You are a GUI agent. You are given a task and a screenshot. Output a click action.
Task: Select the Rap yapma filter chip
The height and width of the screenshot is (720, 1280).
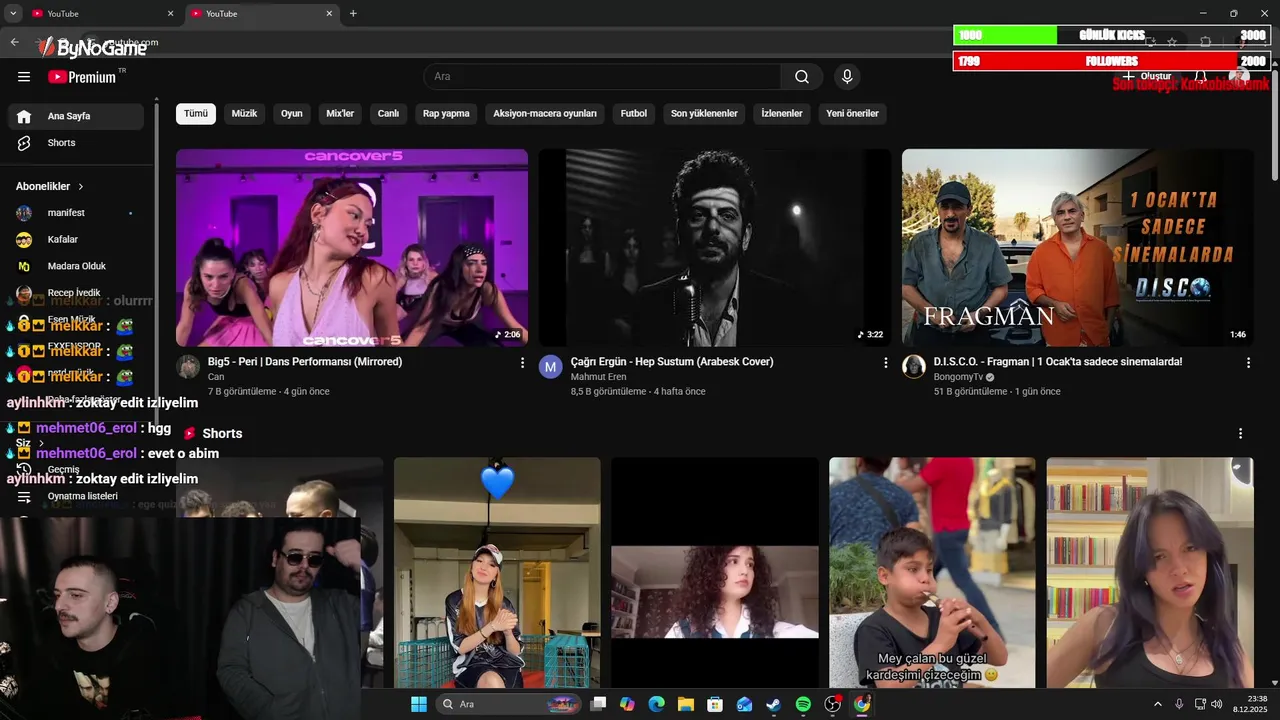[446, 114]
